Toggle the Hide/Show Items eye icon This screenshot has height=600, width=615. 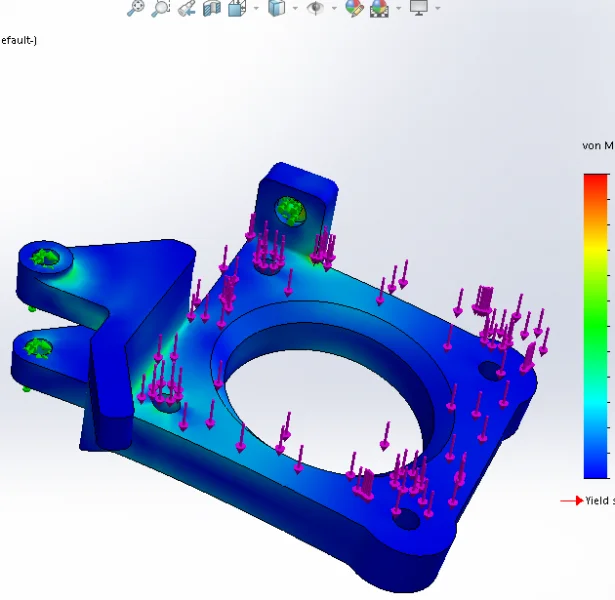coord(315,8)
